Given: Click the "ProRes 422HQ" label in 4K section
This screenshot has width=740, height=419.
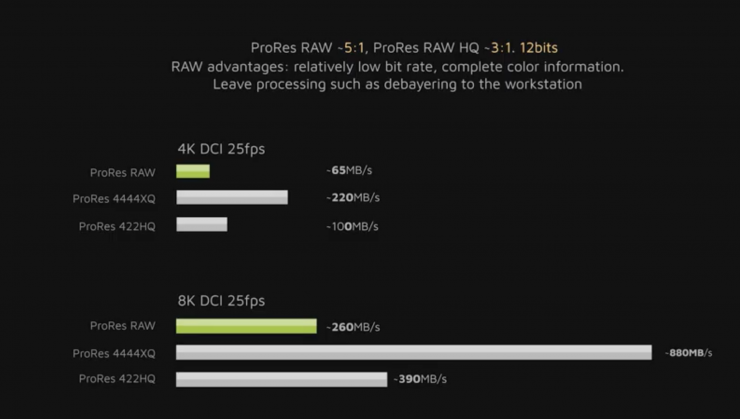Looking at the screenshot, I should click(117, 226).
